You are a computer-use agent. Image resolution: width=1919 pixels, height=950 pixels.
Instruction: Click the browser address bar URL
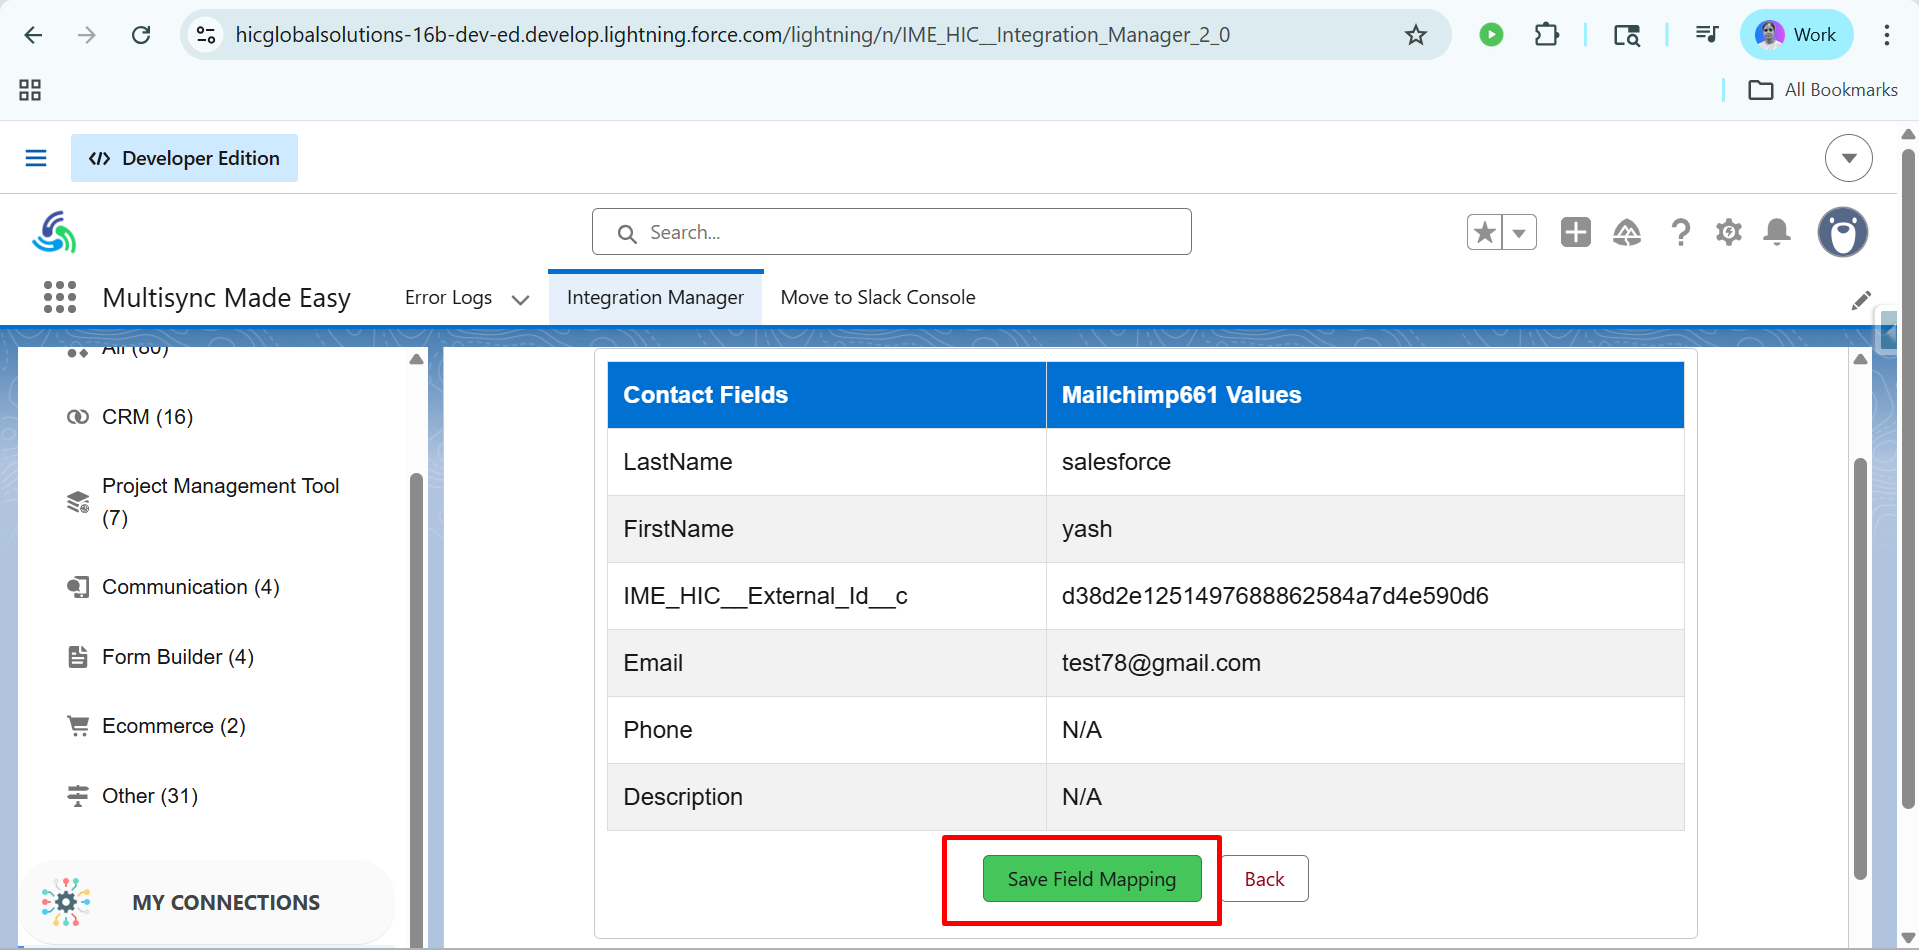[732, 35]
